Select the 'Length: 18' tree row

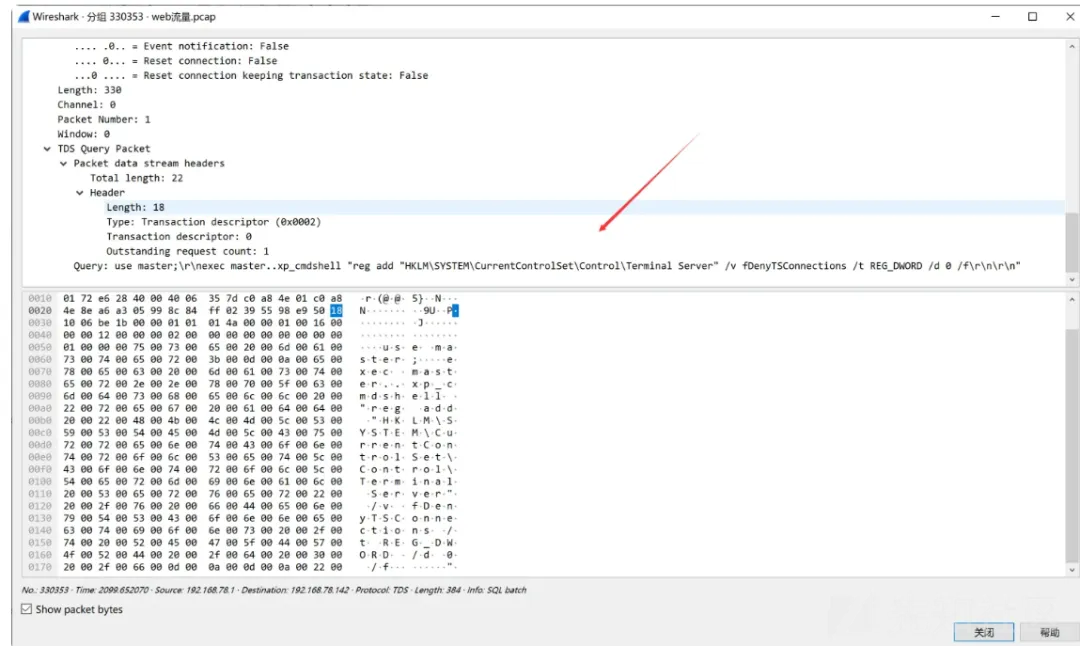(544, 207)
